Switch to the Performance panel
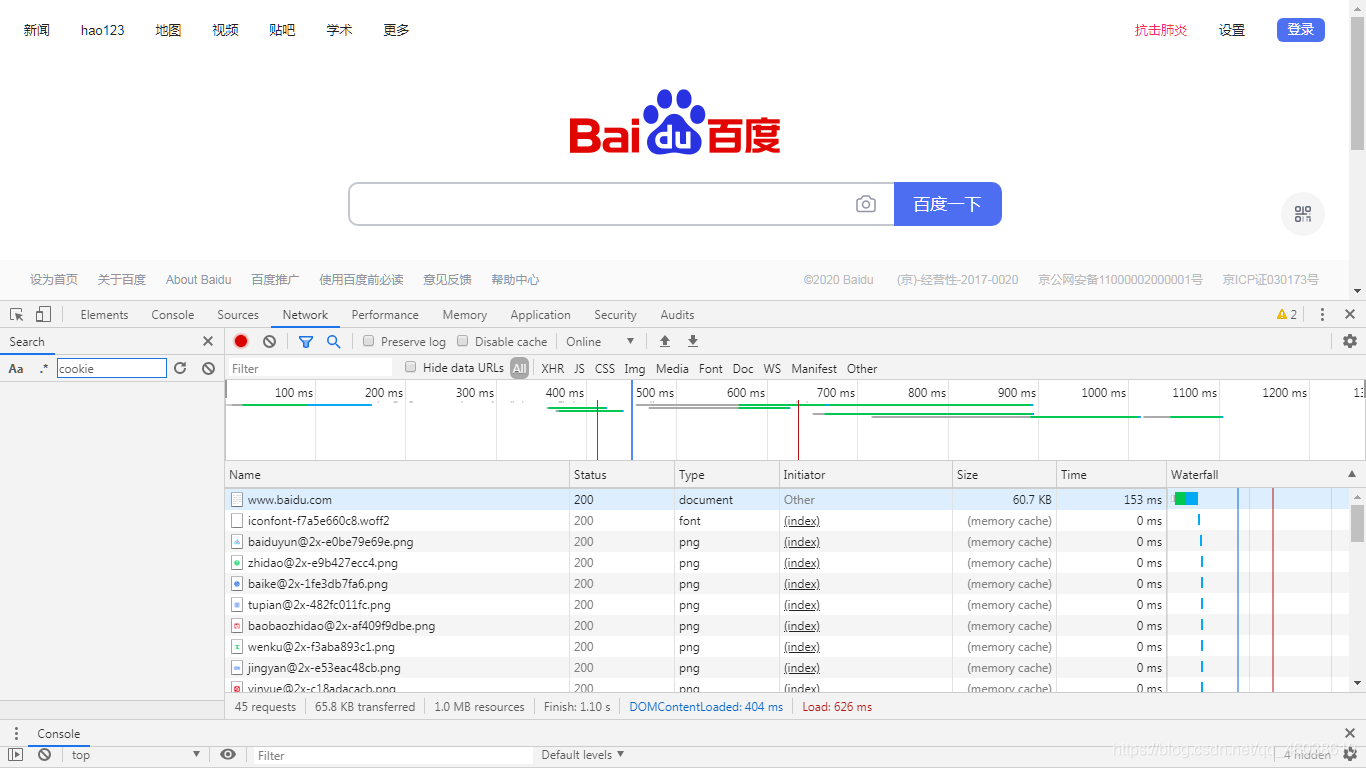Image resolution: width=1366 pixels, height=768 pixels. 384,314
